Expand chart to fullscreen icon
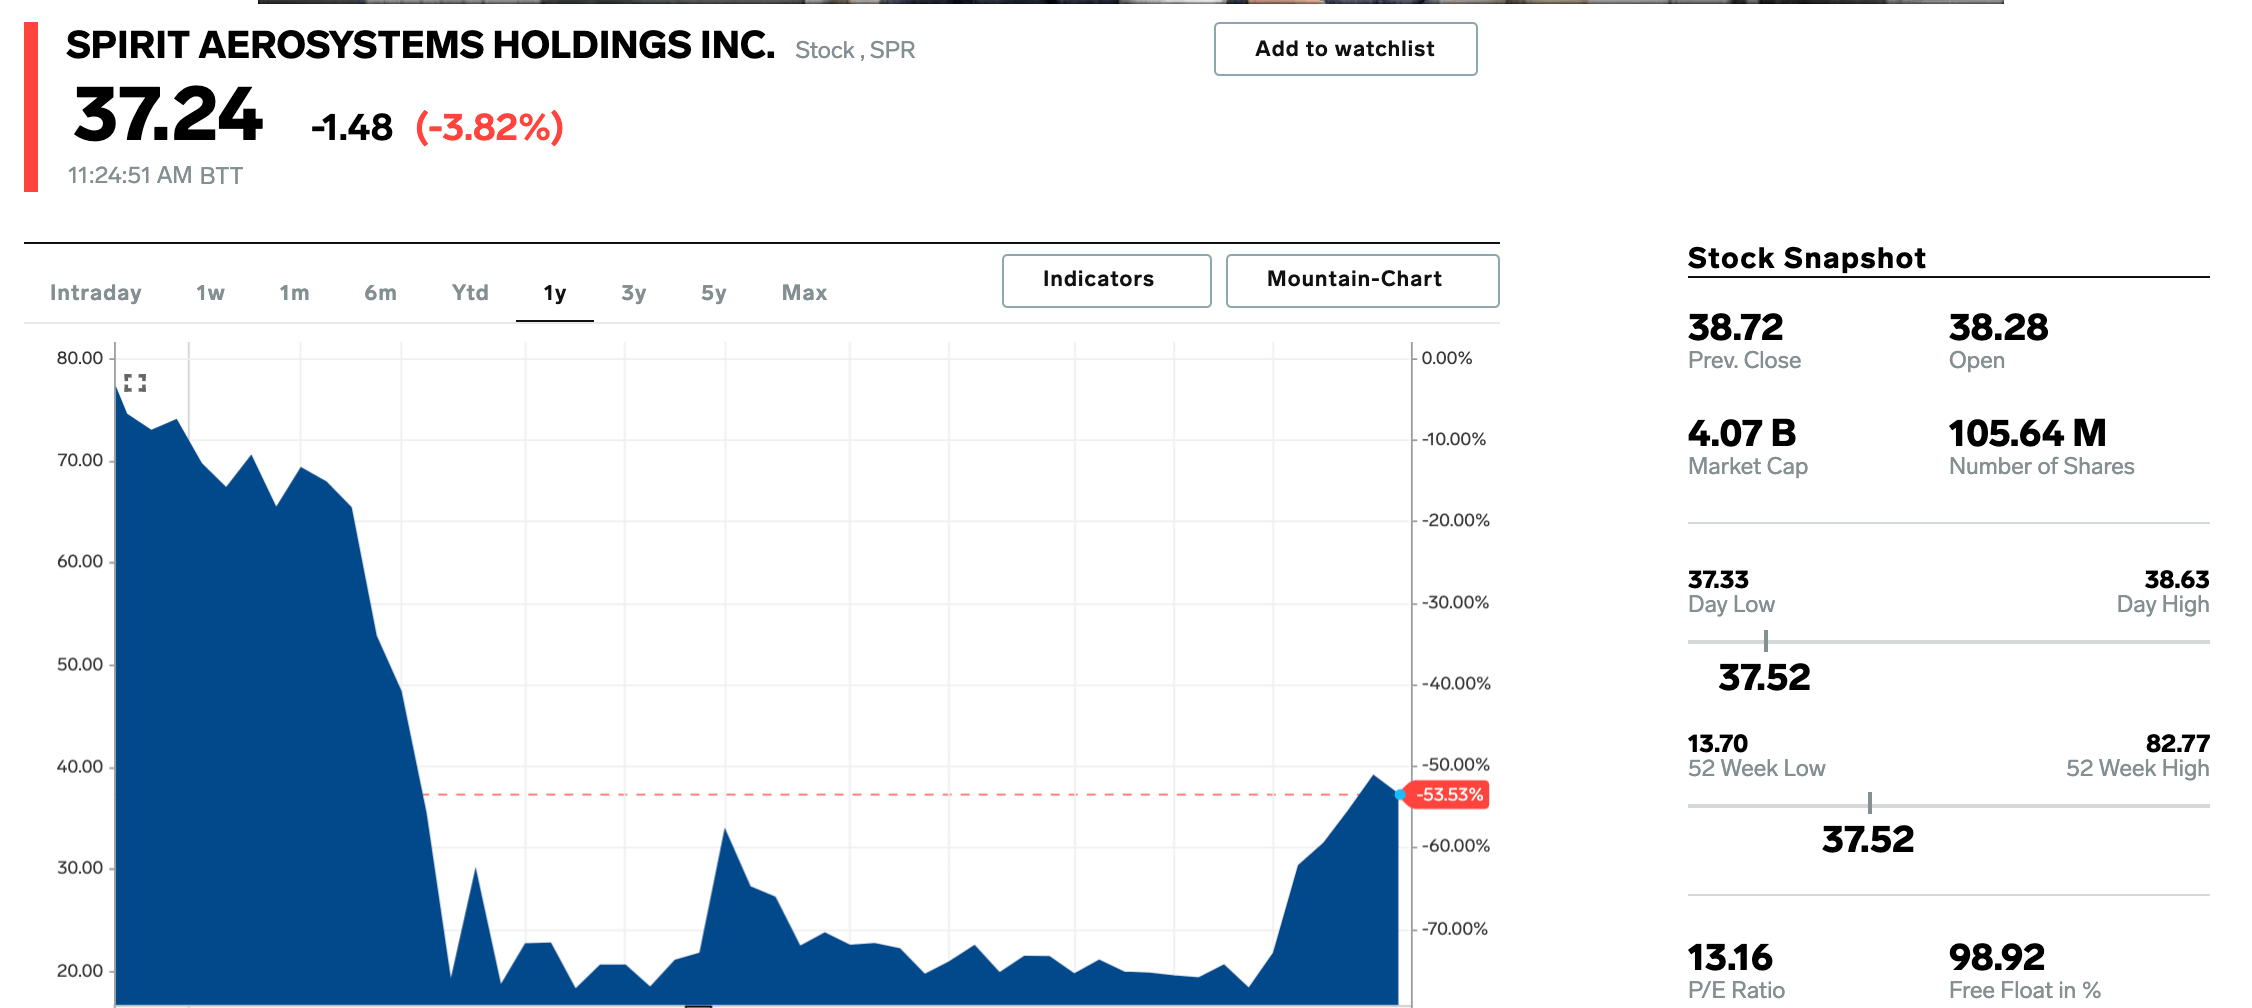2252x1008 pixels. click(135, 383)
